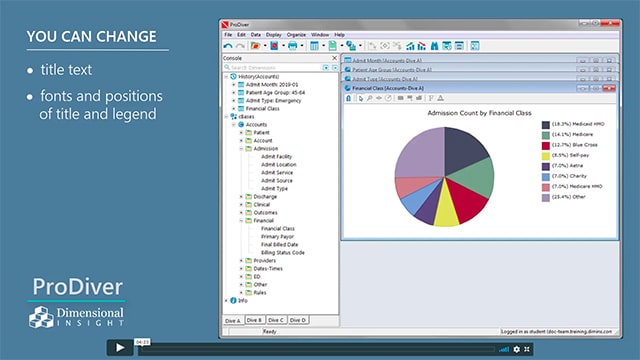
Task: Click the Info icon in console tree
Action: (233, 300)
